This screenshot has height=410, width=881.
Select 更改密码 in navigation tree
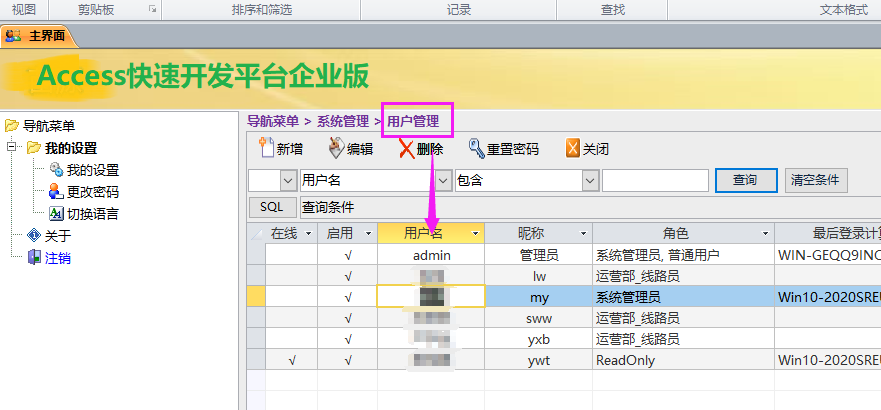pos(93,192)
